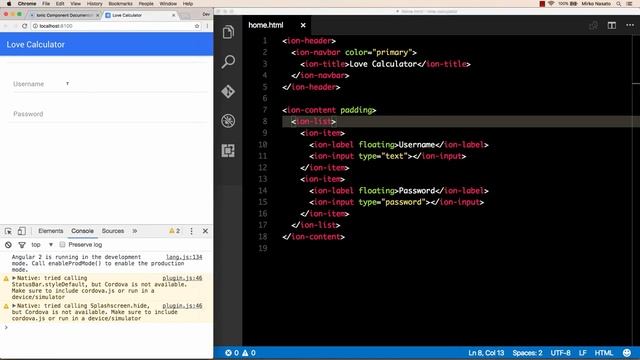This screenshot has width=640, height=360.
Task: Close the DevTools panel
Action: click(205, 231)
